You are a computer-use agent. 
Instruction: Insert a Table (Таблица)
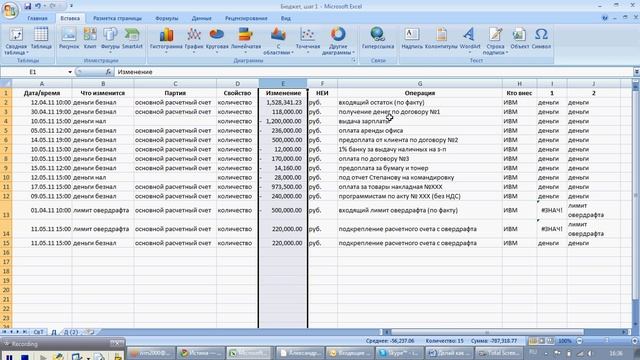click(x=41, y=38)
